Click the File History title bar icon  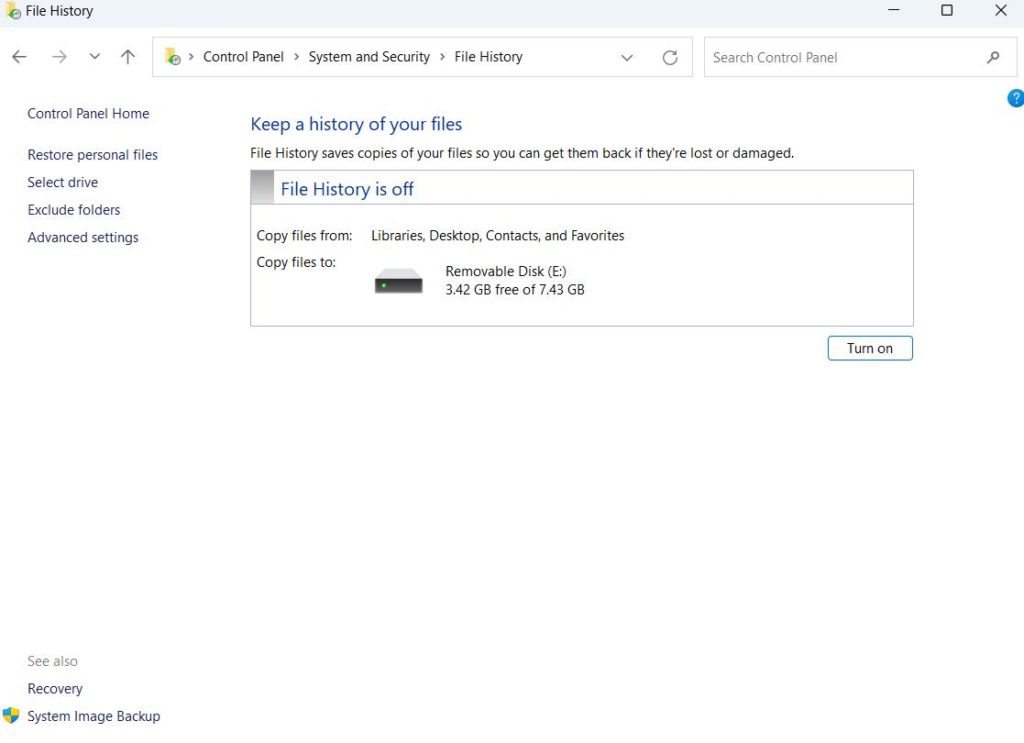coord(12,10)
